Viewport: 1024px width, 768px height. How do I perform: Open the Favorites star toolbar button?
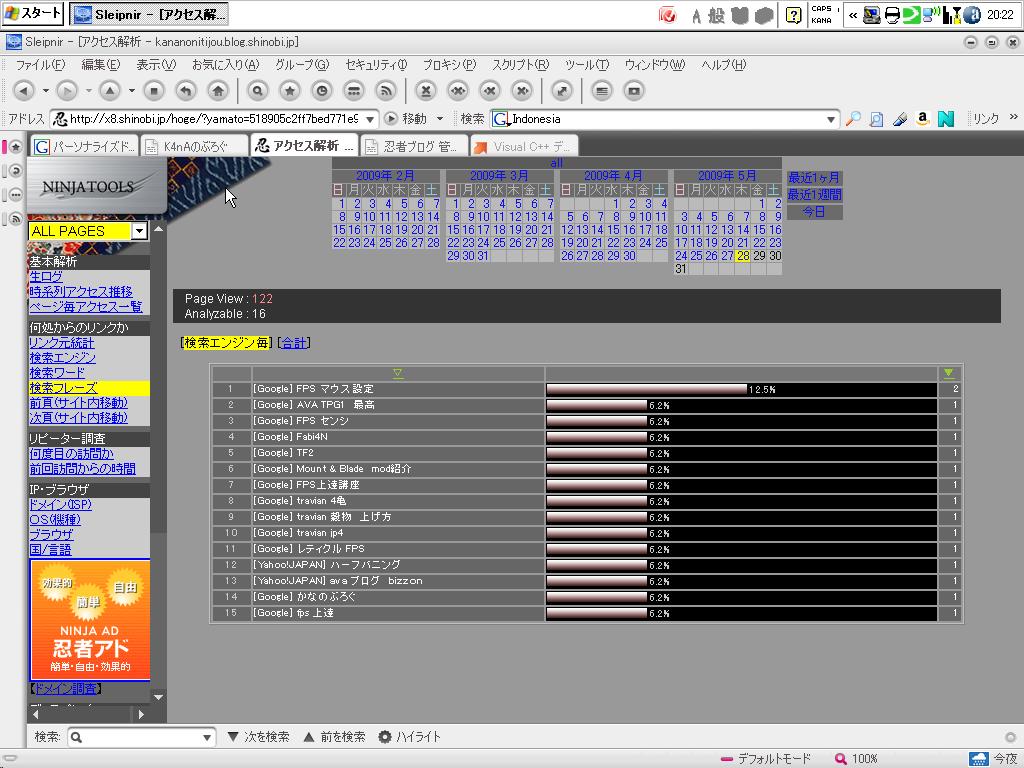(x=290, y=91)
